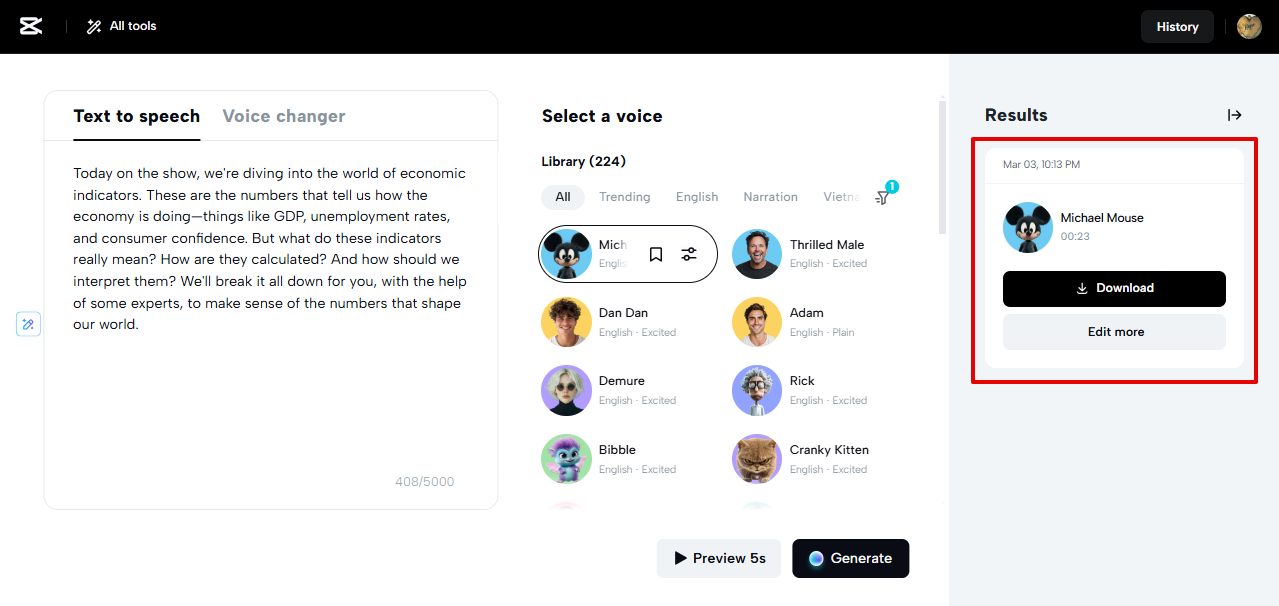Generate the speech audio
The width and height of the screenshot is (1279, 606).
click(850, 558)
